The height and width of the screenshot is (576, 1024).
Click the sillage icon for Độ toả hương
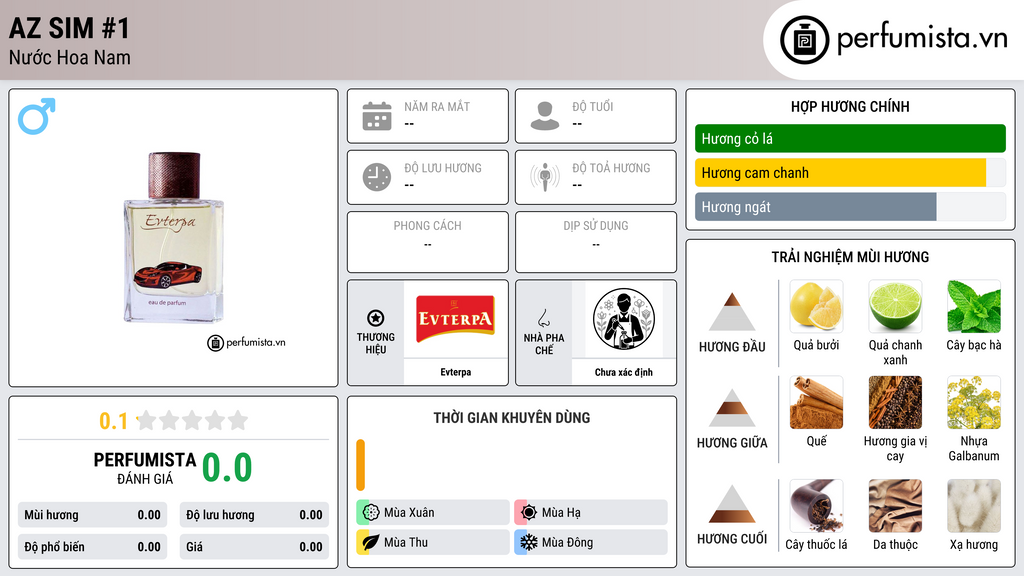tap(545, 177)
